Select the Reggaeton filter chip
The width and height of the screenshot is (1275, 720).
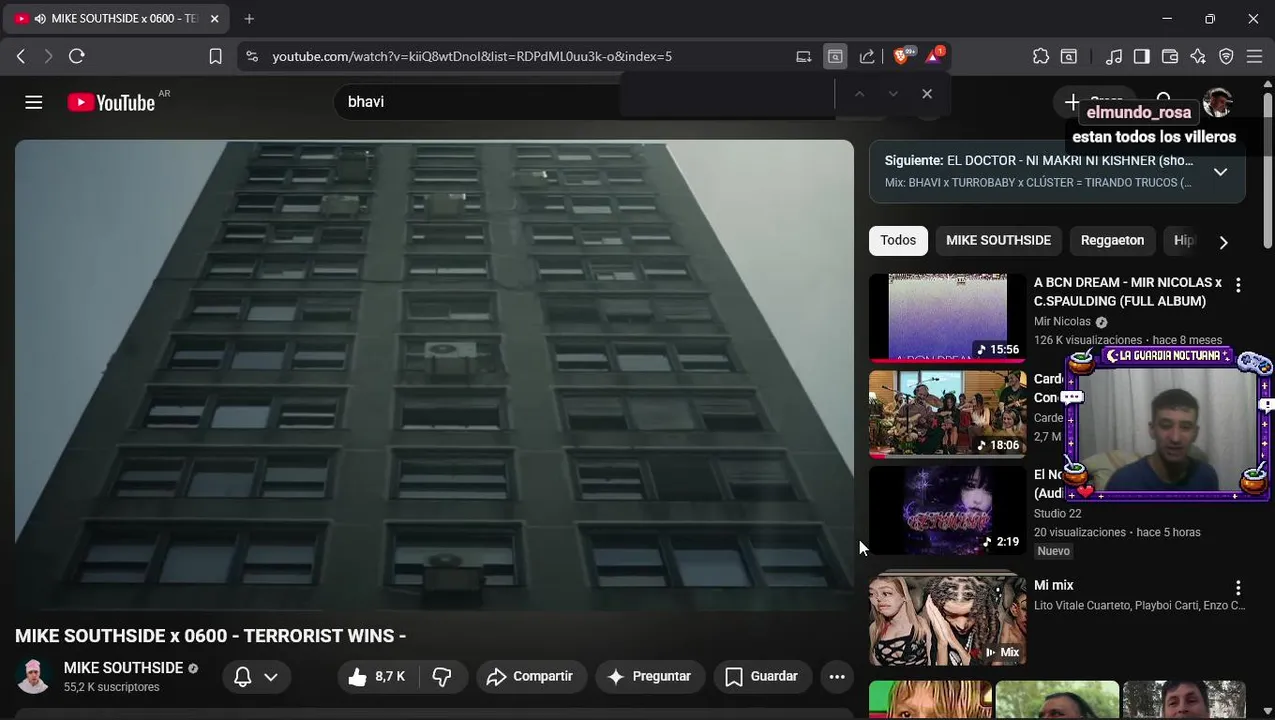[1112, 241]
